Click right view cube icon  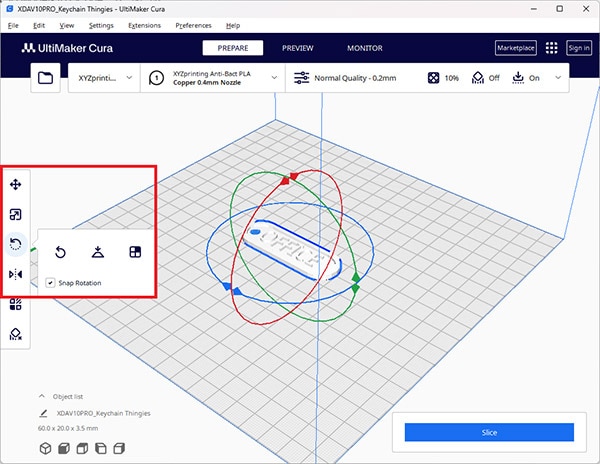point(119,448)
